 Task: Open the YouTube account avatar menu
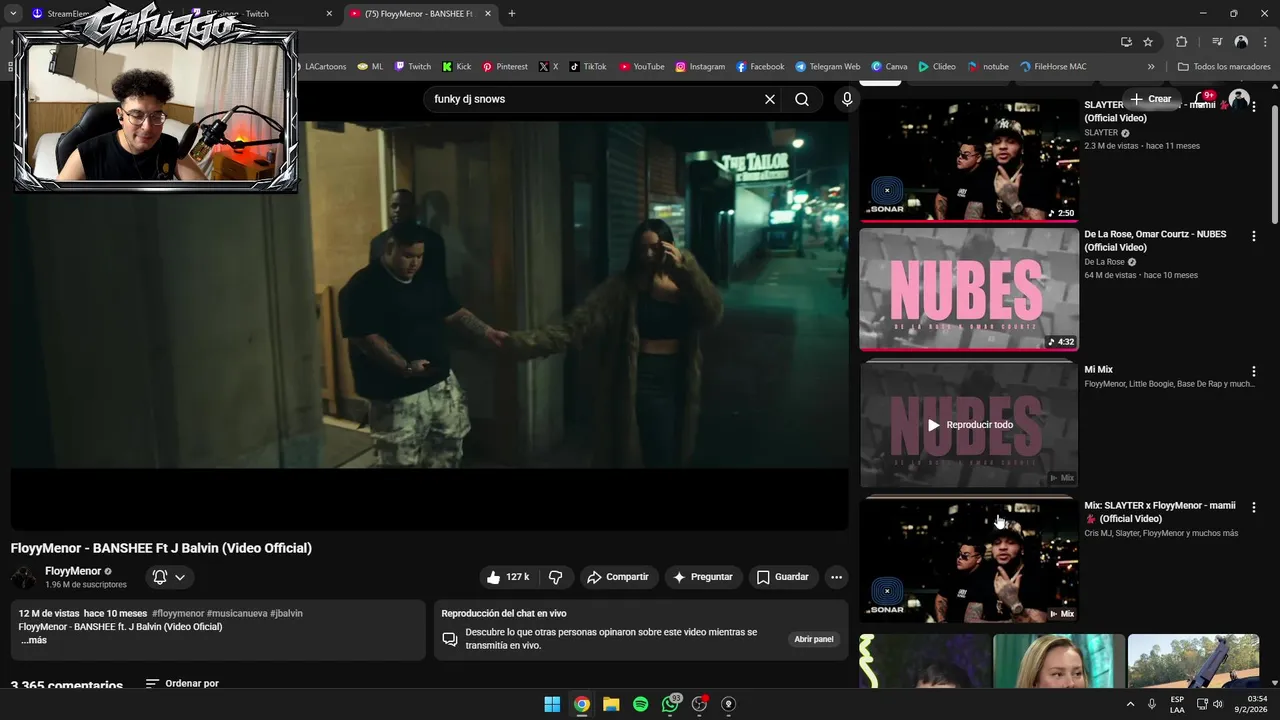[x=1239, y=99]
